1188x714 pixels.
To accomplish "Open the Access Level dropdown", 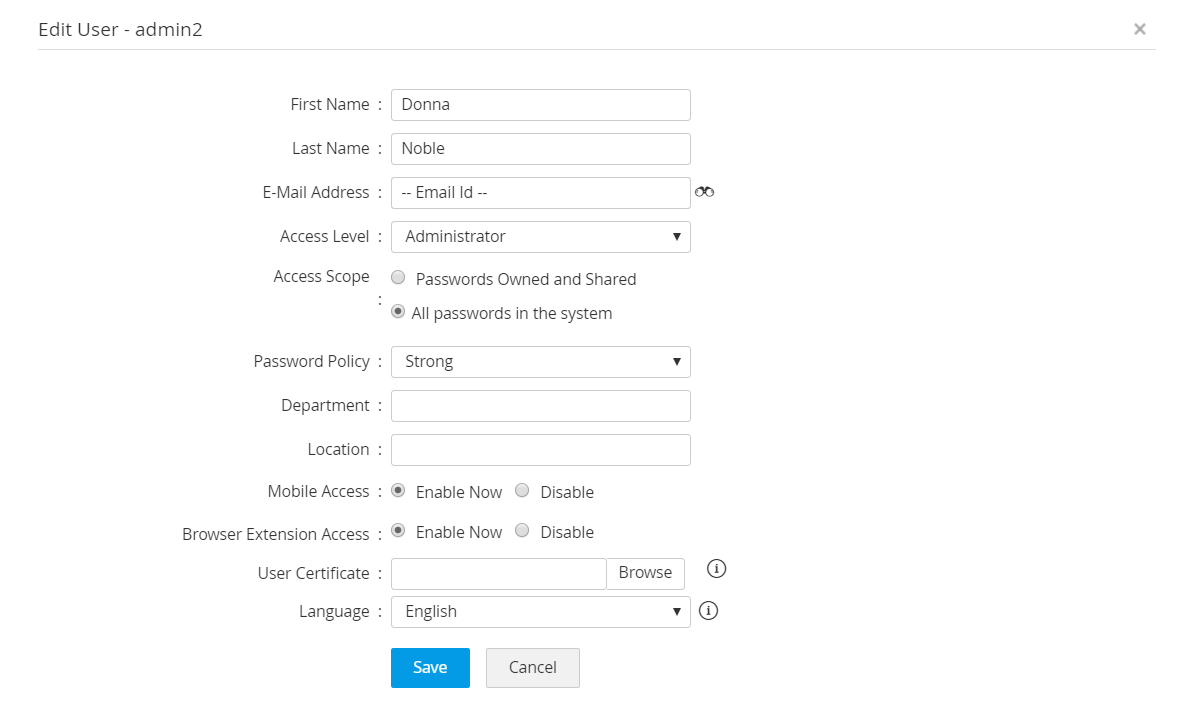I will [540, 237].
